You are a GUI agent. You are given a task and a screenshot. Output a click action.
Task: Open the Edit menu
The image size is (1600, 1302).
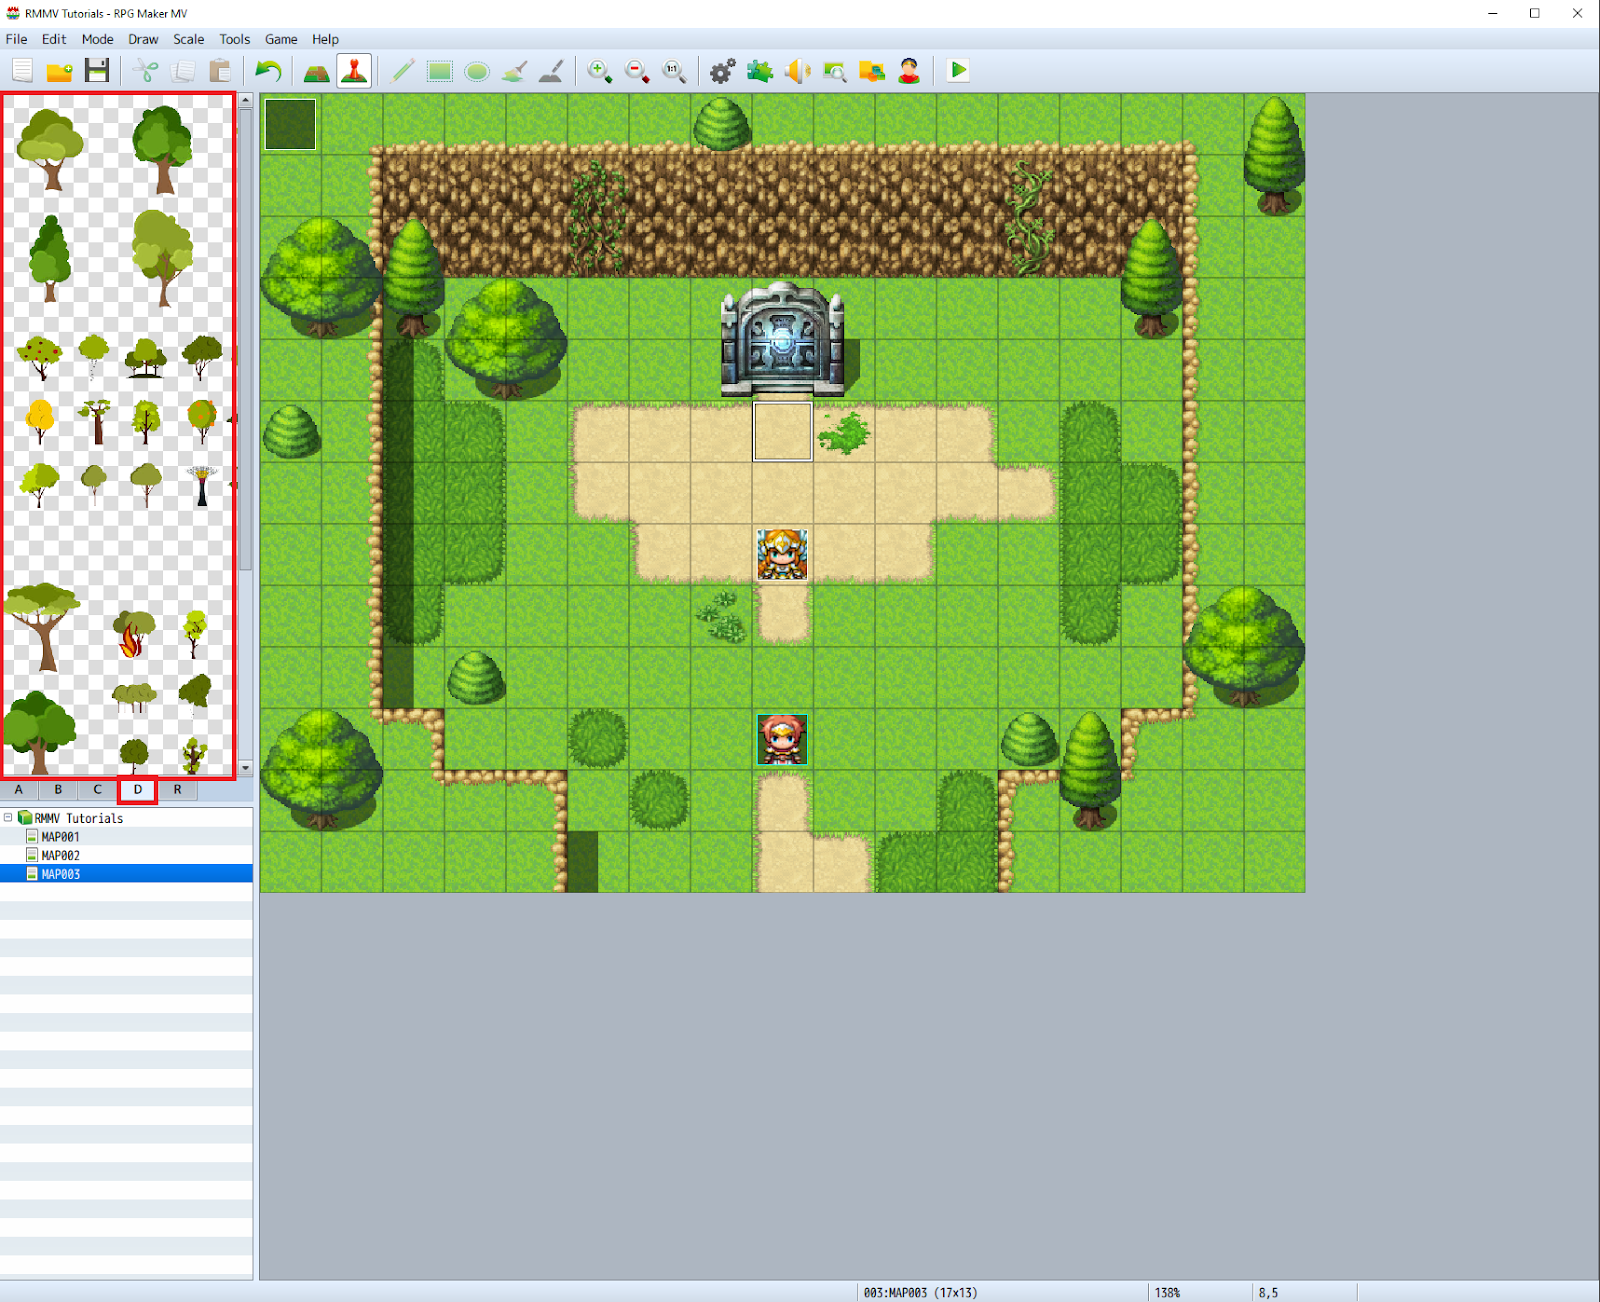point(54,39)
